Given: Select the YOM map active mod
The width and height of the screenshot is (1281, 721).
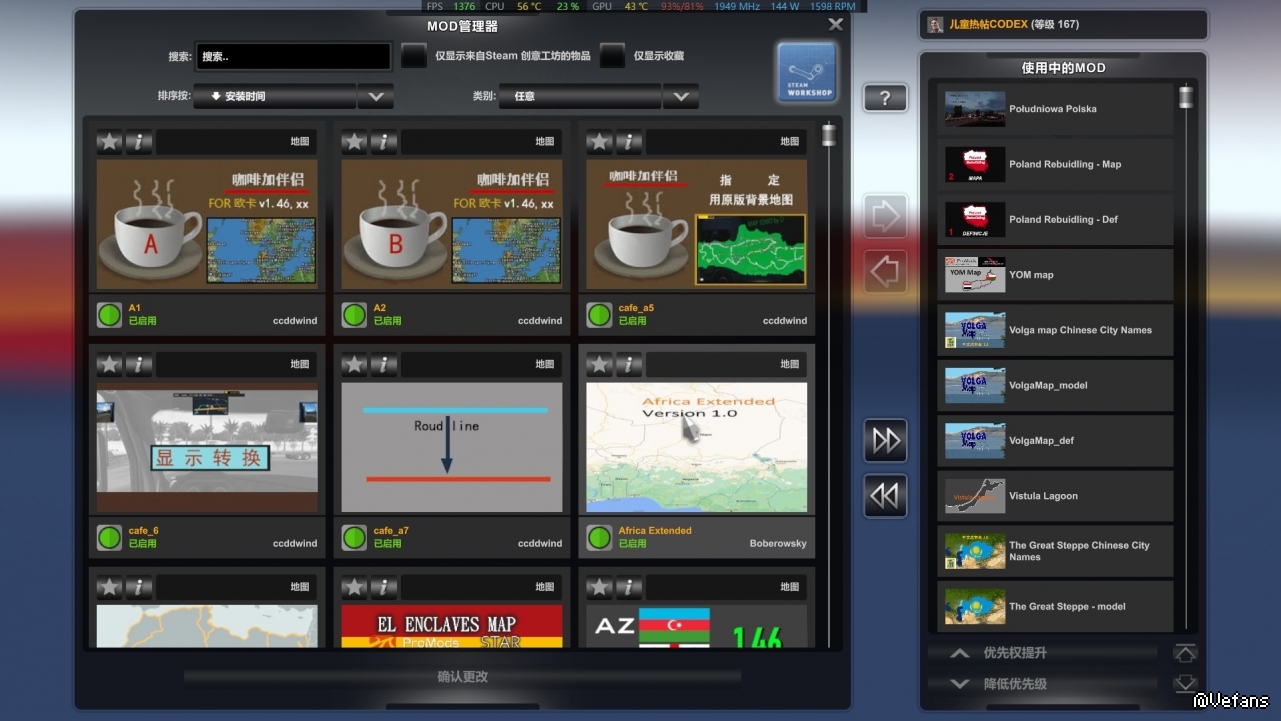Looking at the screenshot, I should pos(1055,275).
